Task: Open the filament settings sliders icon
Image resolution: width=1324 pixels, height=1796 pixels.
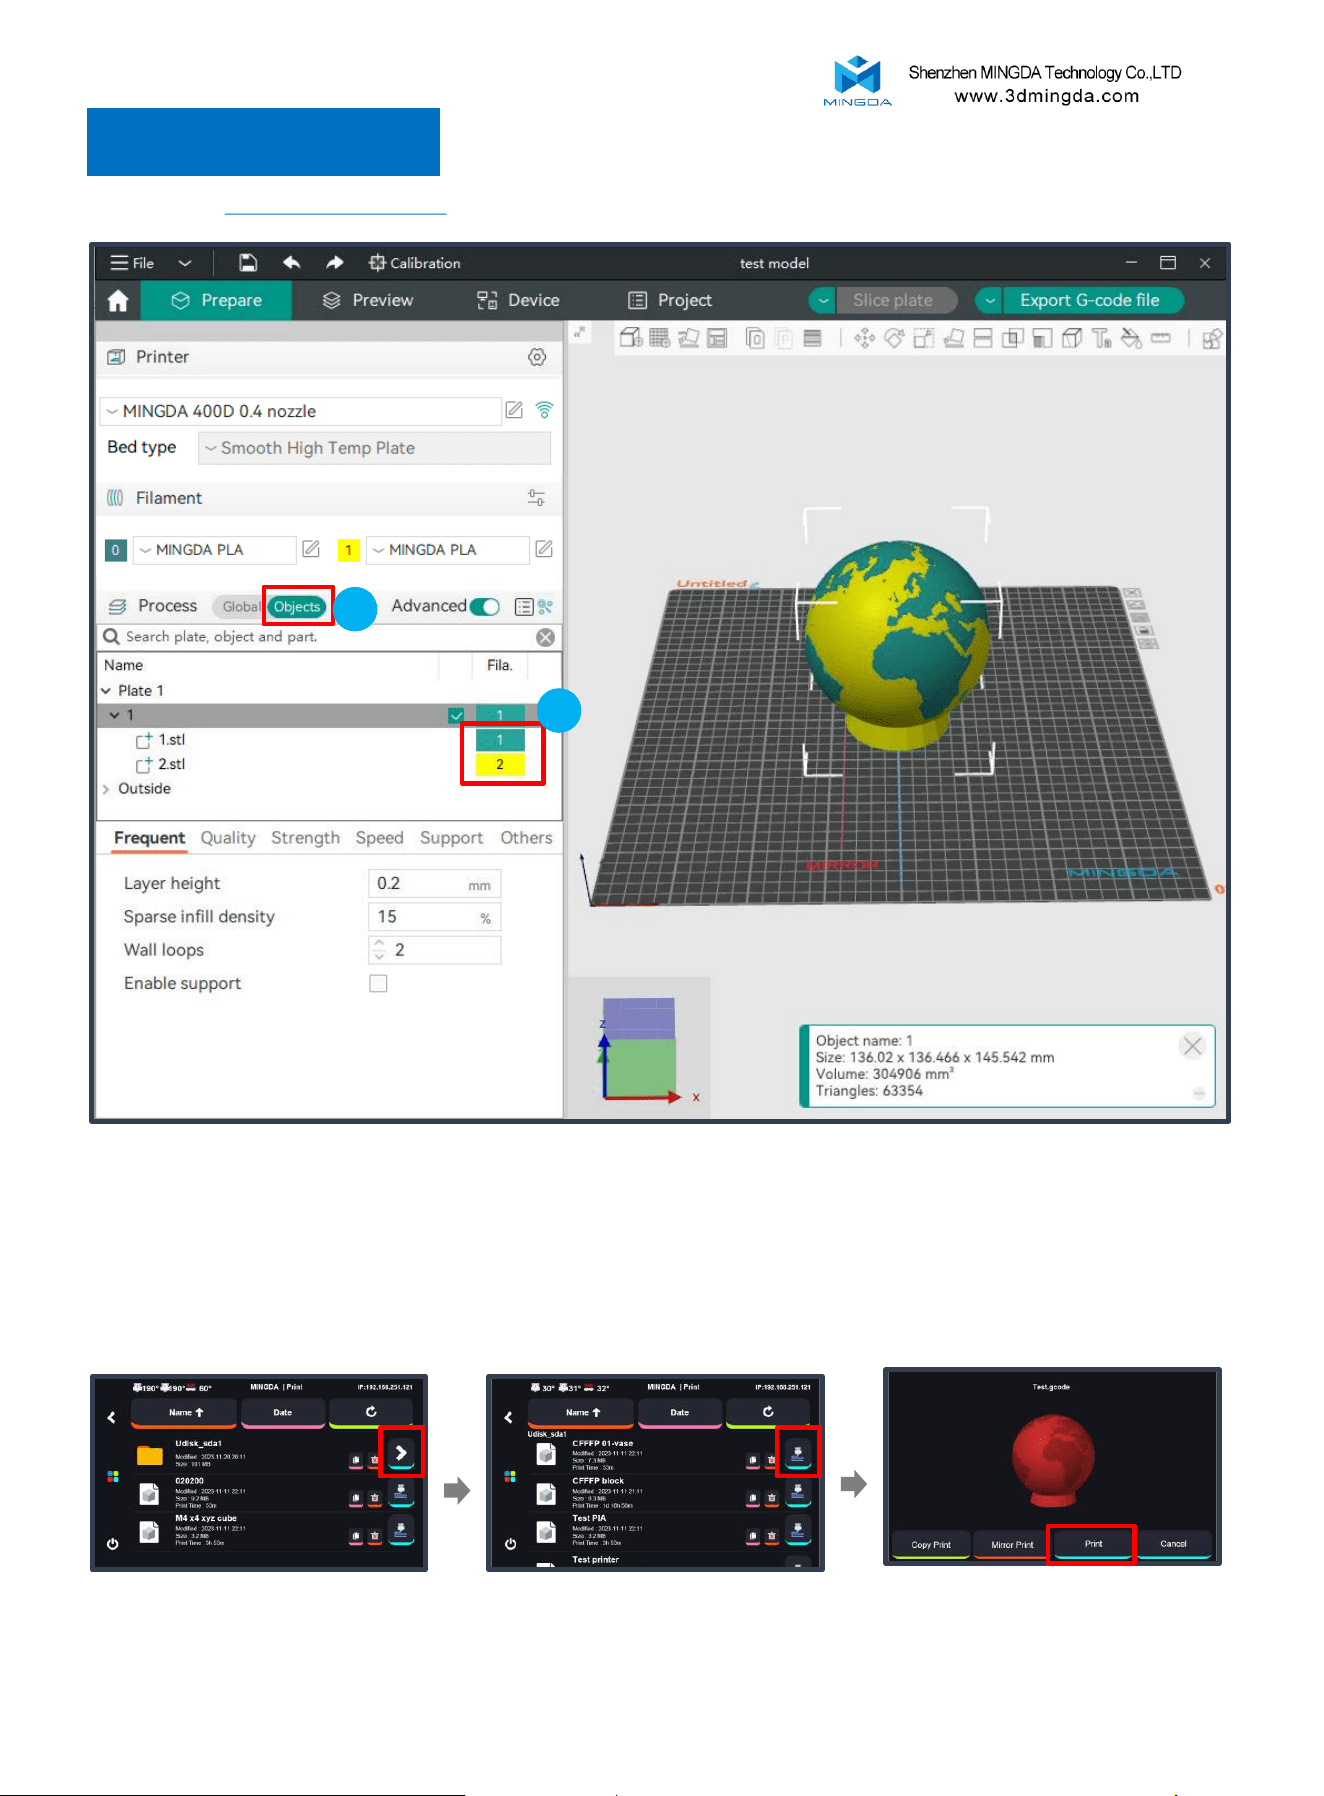Action: click(536, 498)
